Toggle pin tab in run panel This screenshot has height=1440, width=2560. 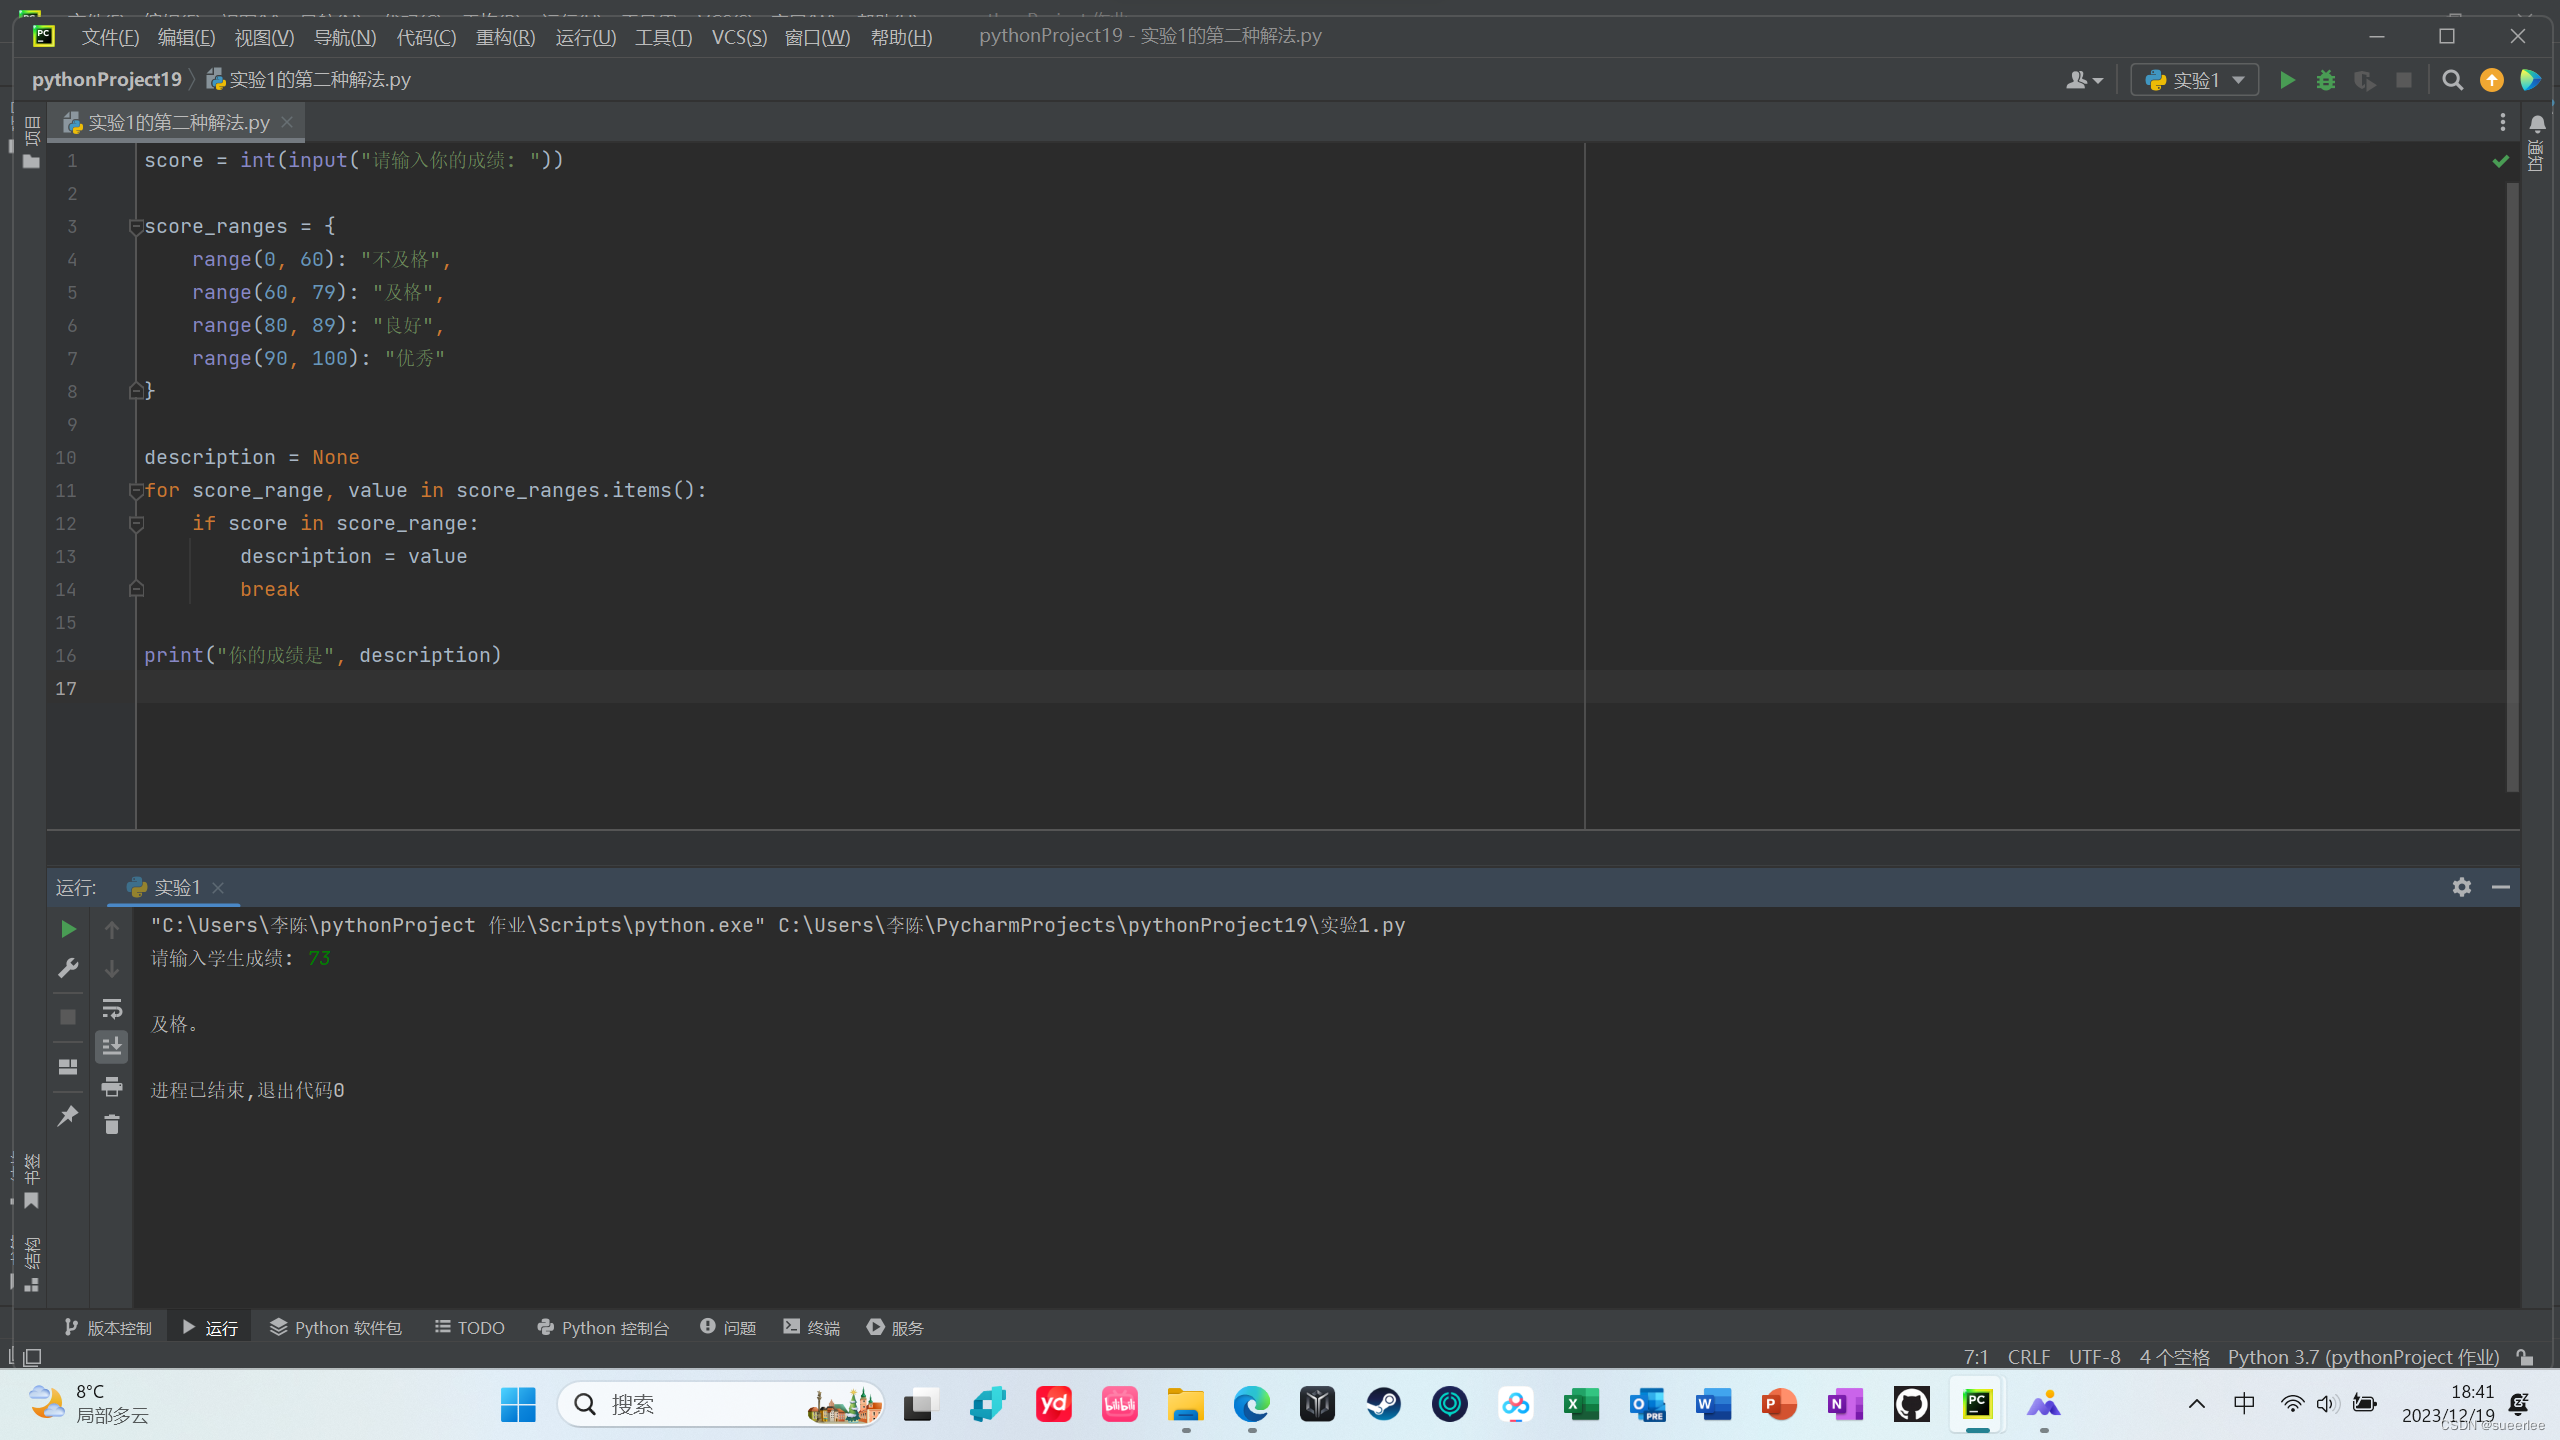tap(68, 1116)
